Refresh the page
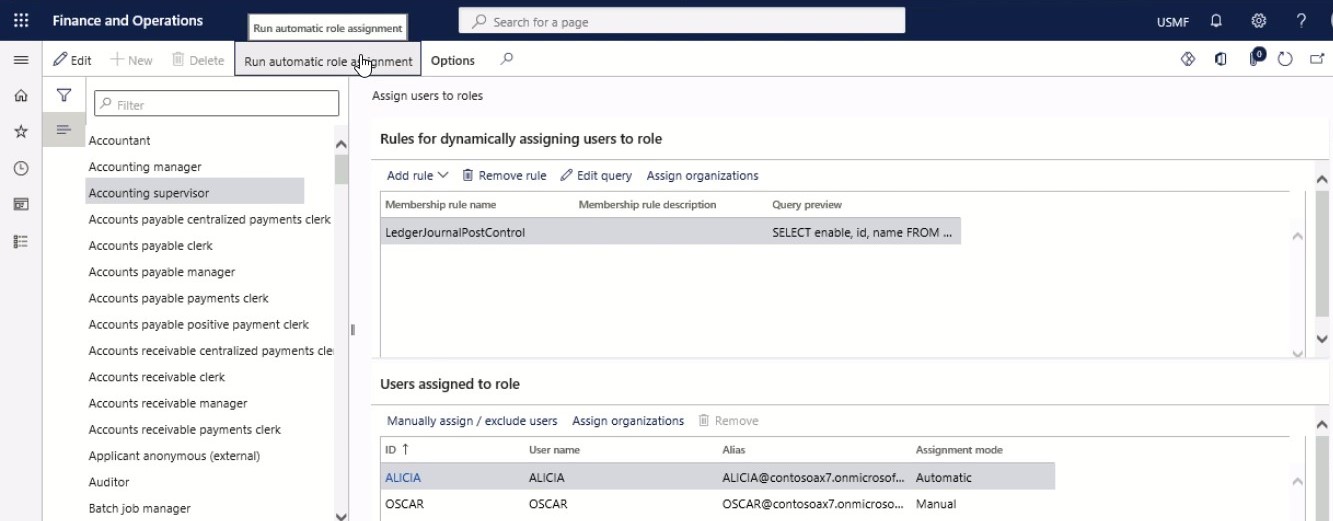 [1286, 60]
